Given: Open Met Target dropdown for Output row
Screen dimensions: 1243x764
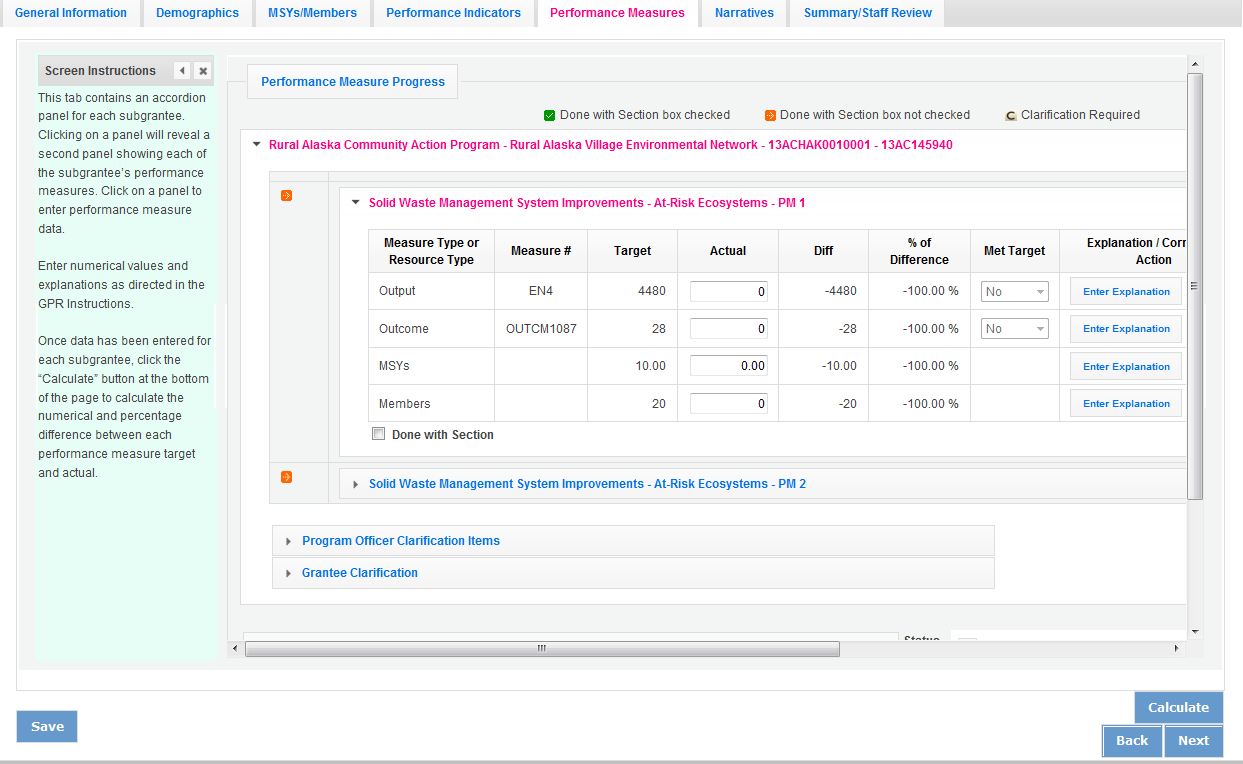Looking at the screenshot, I should 1014,292.
